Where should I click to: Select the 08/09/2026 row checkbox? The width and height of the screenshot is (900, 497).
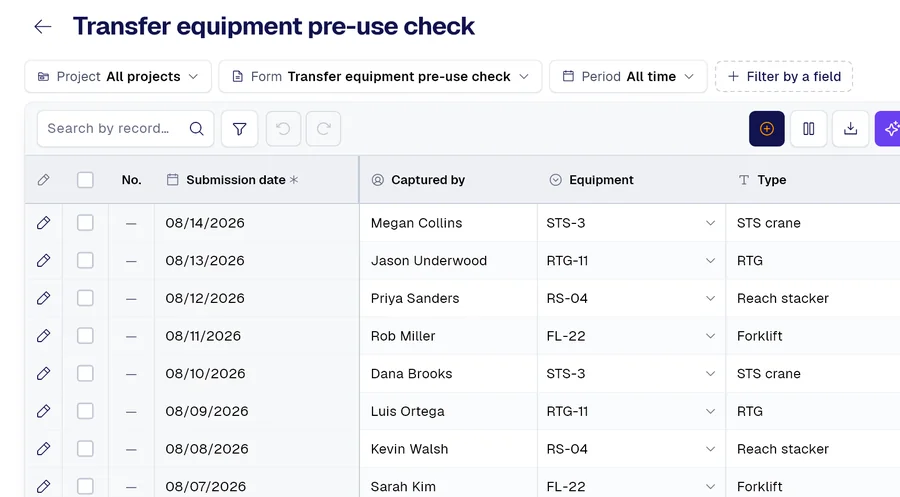tap(85, 411)
